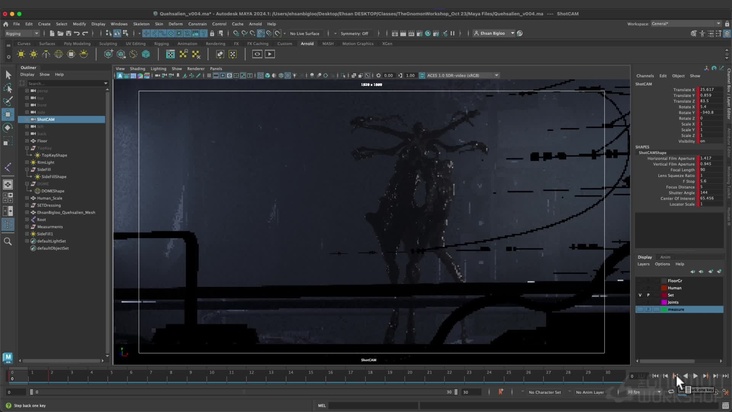
Task: Click the Home icon in menu bar
Action: point(6,24)
